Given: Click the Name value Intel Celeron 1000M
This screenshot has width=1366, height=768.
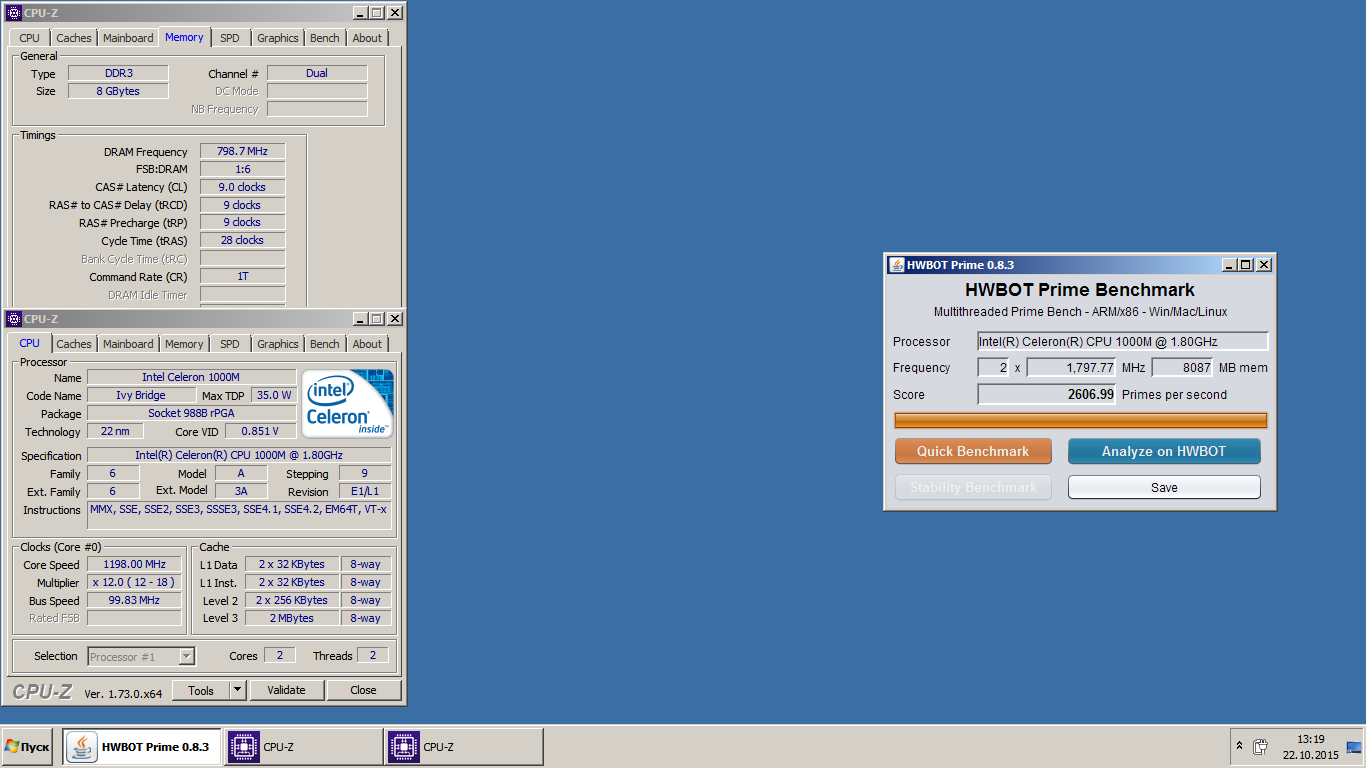Looking at the screenshot, I should pyautogui.click(x=191, y=377).
